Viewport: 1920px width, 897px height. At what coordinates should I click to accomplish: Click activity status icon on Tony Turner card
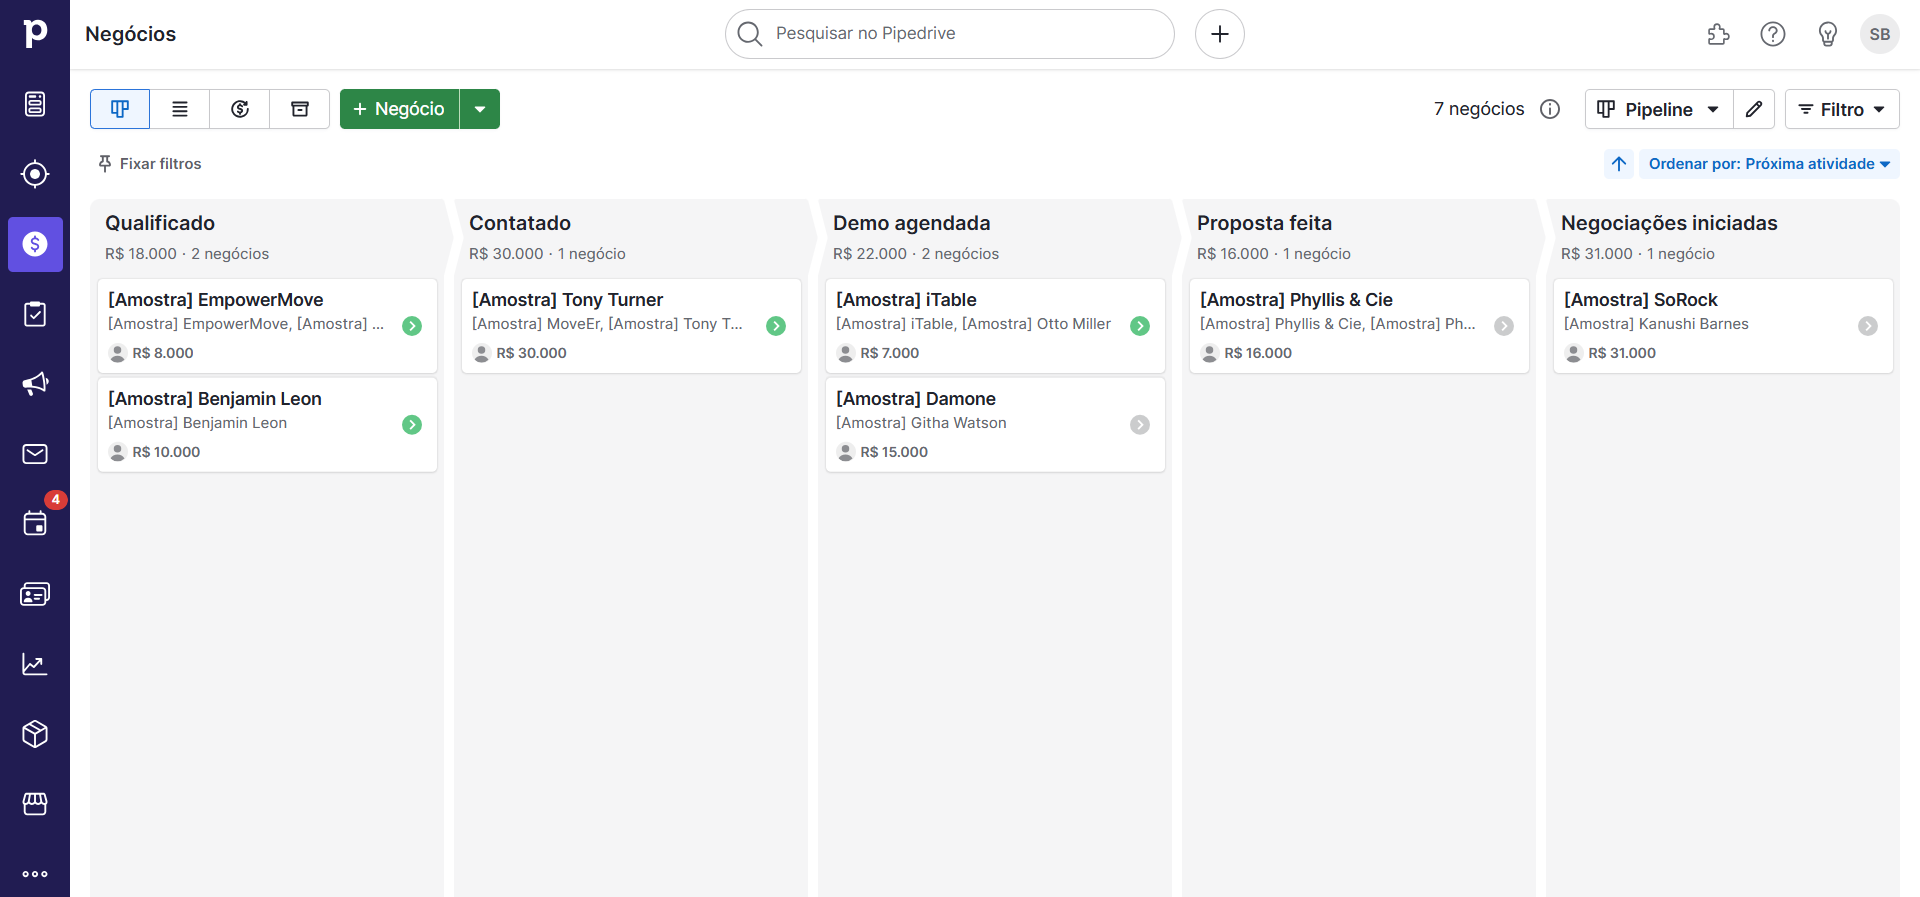click(x=776, y=326)
